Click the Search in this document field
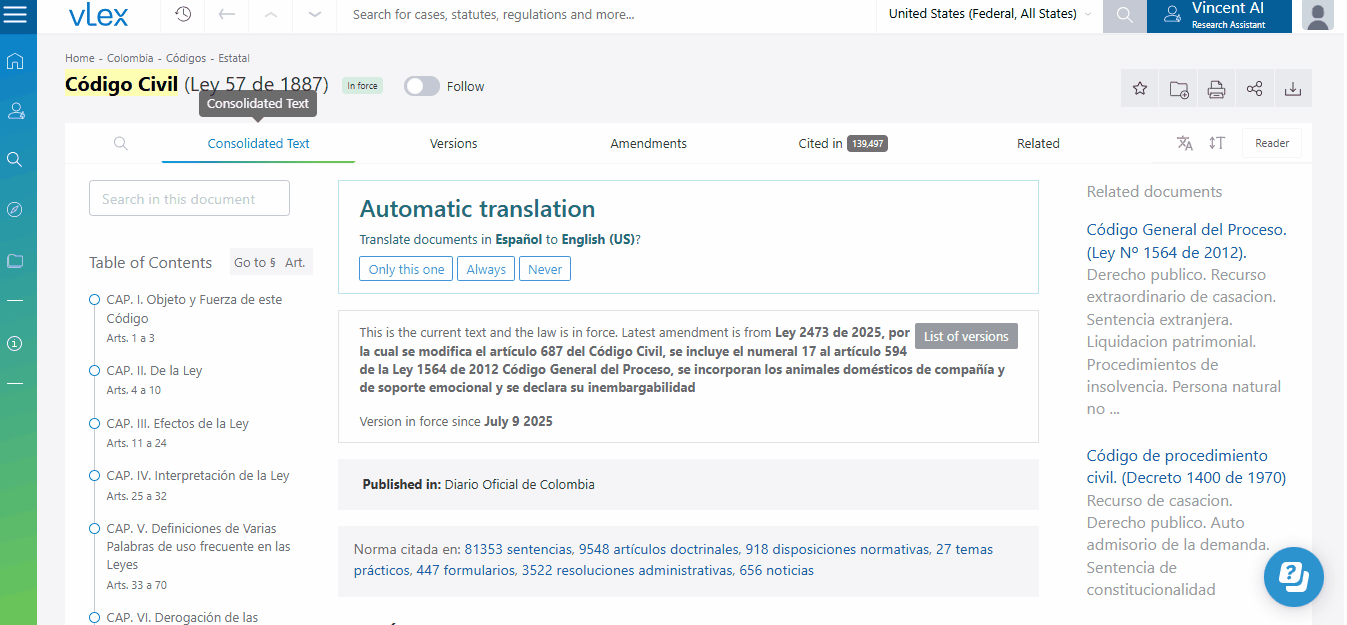 point(189,199)
